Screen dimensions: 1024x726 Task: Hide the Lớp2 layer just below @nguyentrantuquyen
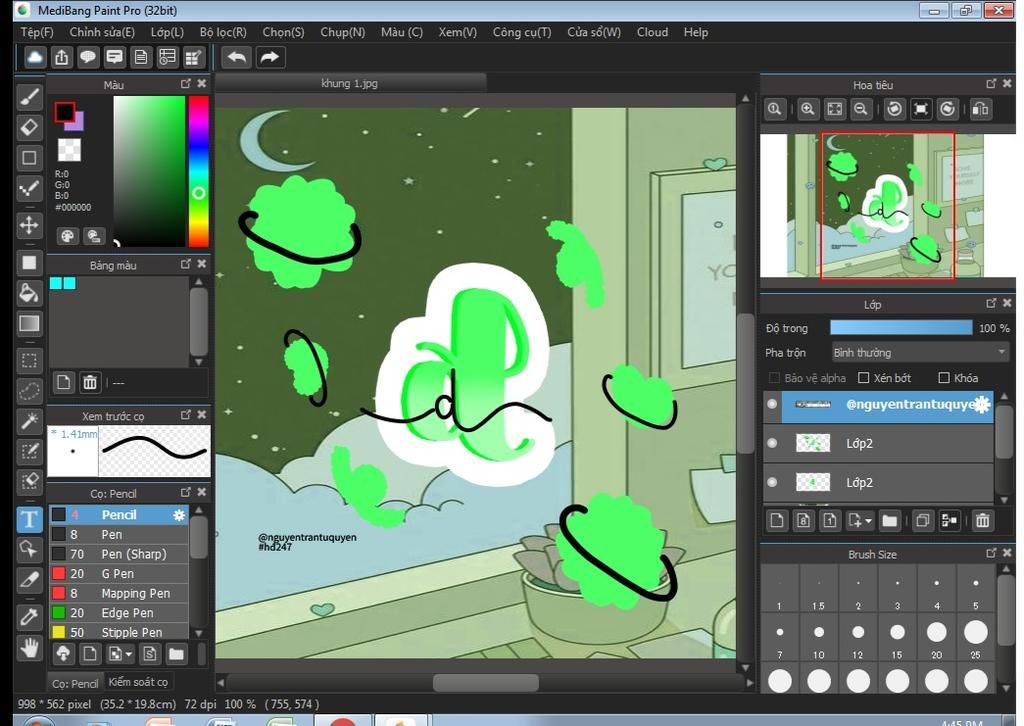[x=772, y=443]
